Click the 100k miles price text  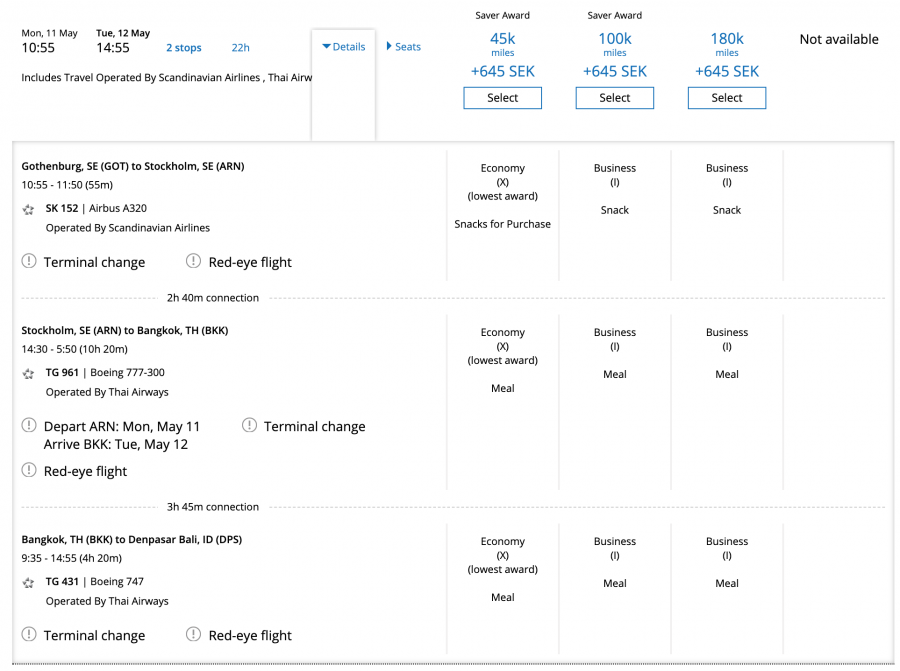pyautogui.click(x=614, y=40)
